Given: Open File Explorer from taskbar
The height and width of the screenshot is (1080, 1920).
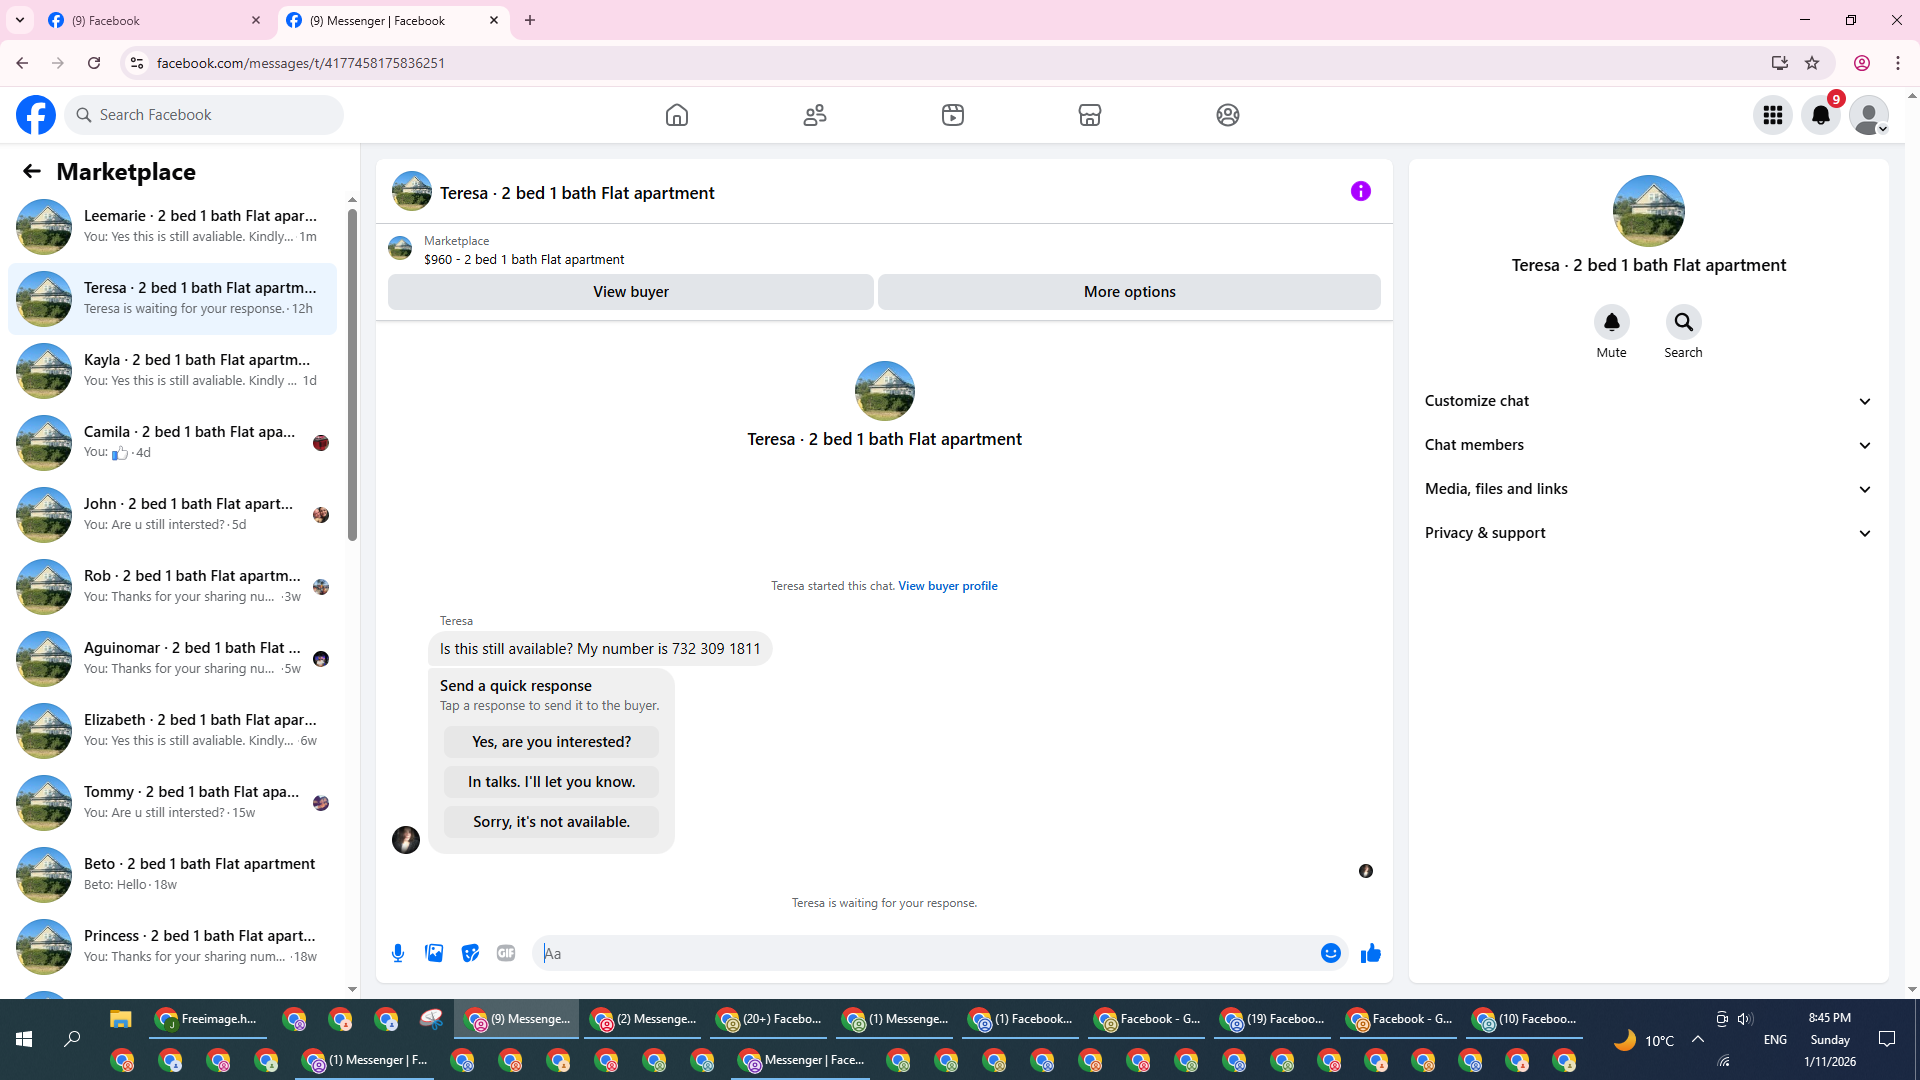Looking at the screenshot, I should pyautogui.click(x=121, y=1019).
